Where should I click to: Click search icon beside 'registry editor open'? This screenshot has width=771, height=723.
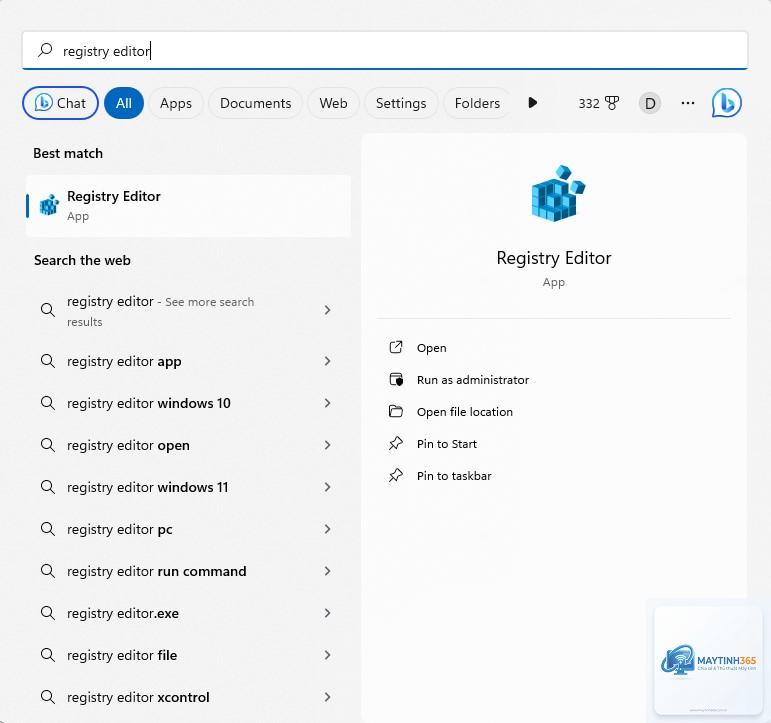click(48, 445)
